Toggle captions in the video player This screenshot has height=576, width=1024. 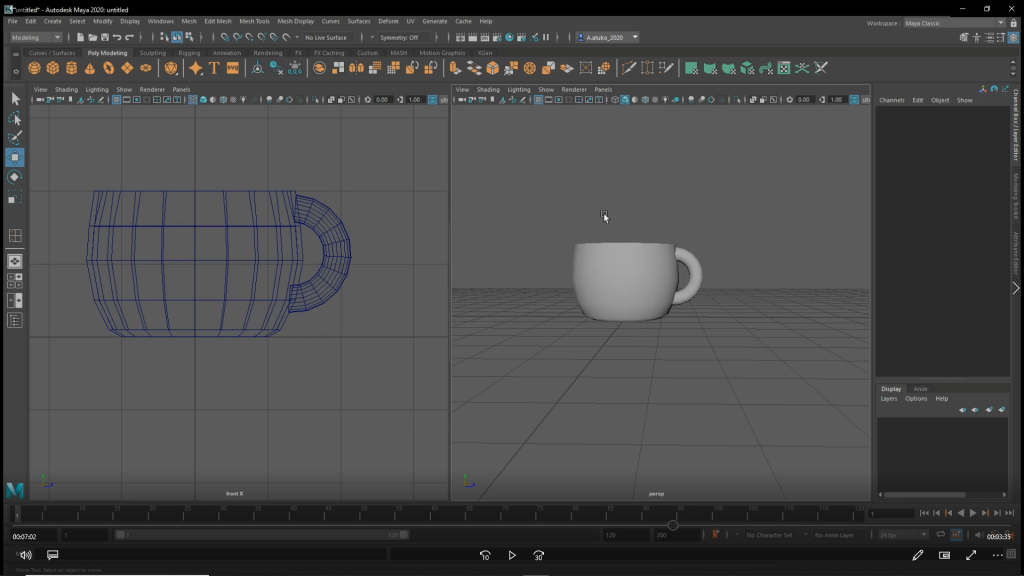(x=53, y=555)
